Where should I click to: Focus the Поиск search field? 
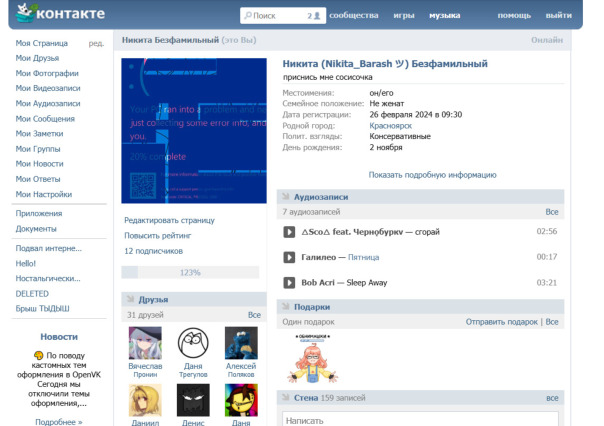tap(283, 15)
